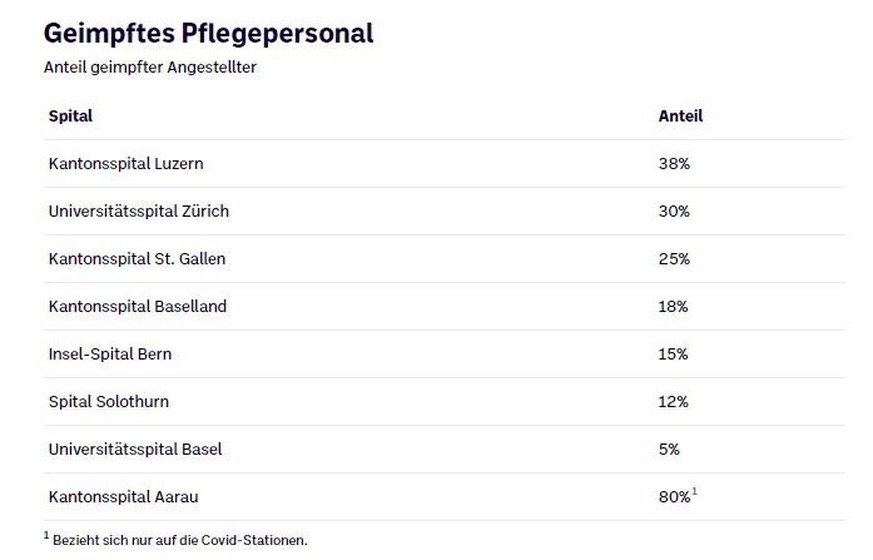Click the 15% share for Bern
Screen dimensions: 873x560
(x=673, y=354)
